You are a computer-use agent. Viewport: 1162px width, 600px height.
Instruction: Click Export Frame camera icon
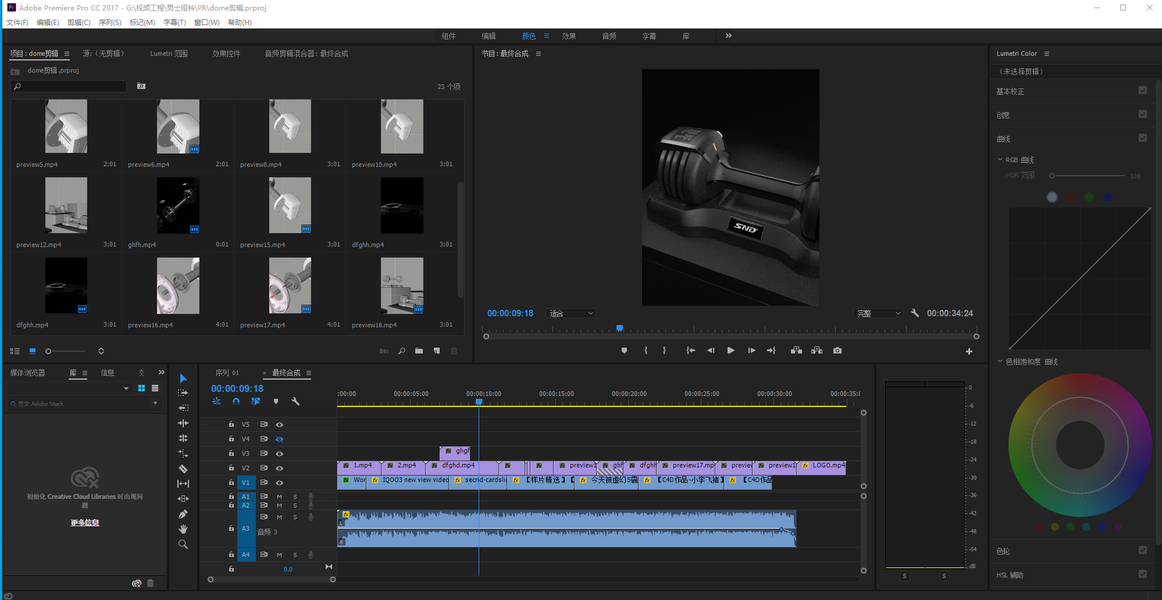coord(837,350)
